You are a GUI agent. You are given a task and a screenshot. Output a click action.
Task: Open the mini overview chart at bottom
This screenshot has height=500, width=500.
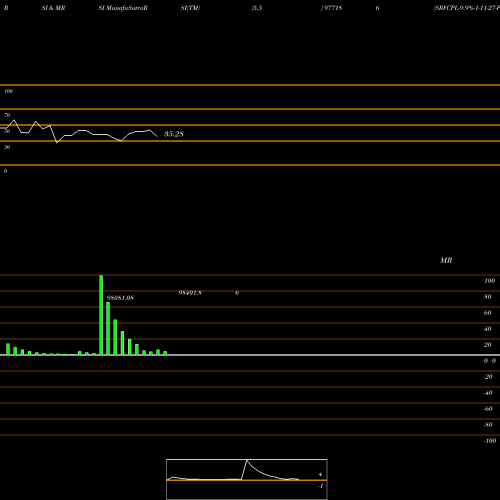[x=247, y=479]
